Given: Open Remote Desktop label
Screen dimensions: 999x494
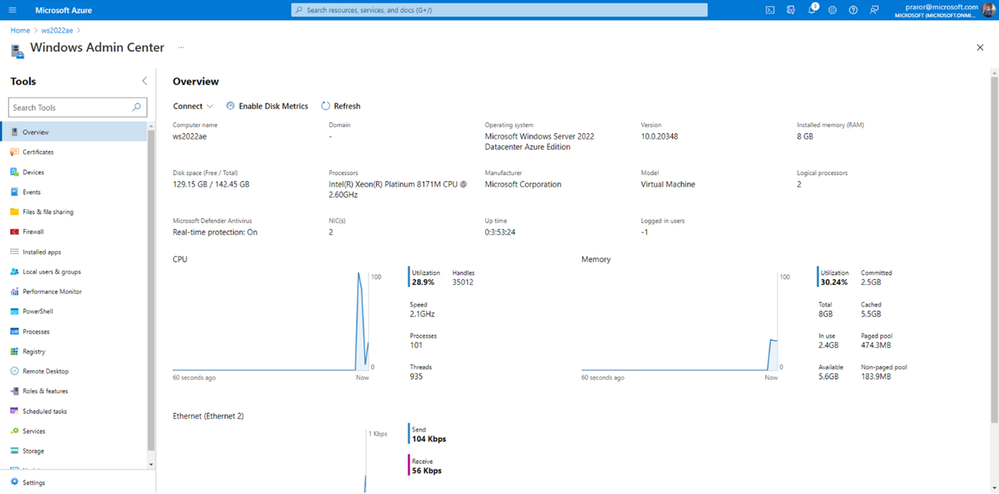Looking at the screenshot, I should (46, 371).
